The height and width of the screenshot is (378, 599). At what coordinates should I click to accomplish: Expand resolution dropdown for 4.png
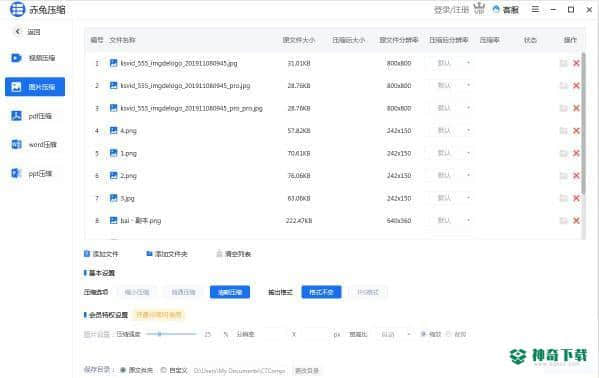pos(449,131)
